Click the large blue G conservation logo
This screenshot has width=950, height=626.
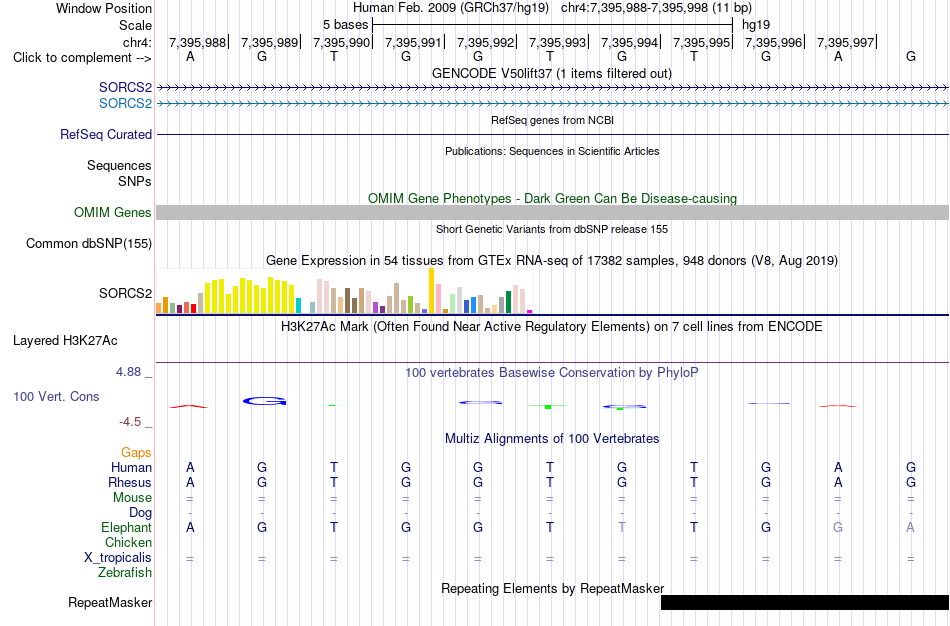(264, 401)
